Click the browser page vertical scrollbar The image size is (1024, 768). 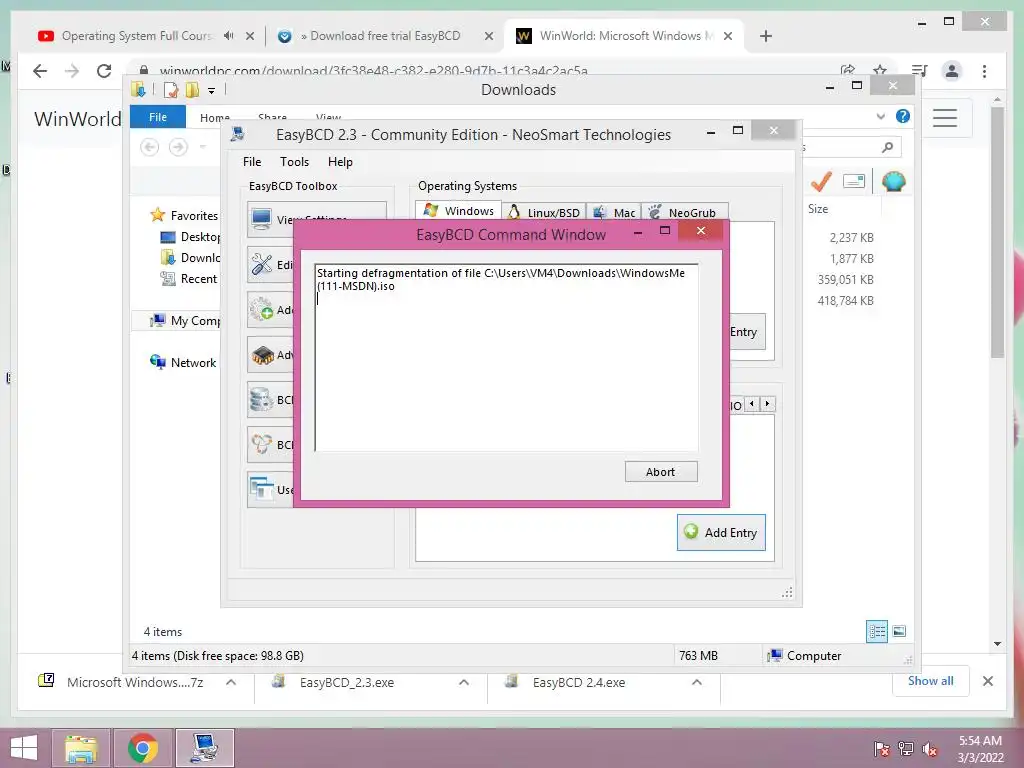(x=997, y=232)
